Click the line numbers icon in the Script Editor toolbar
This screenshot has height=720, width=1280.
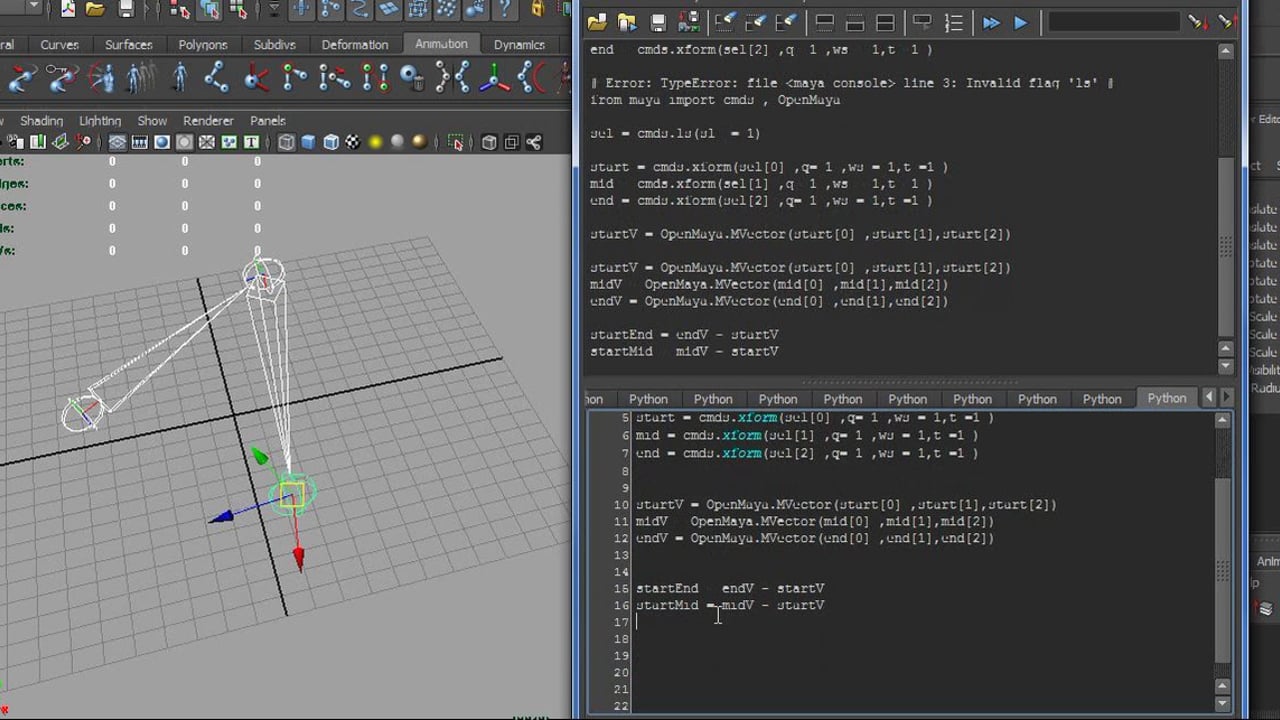click(953, 22)
